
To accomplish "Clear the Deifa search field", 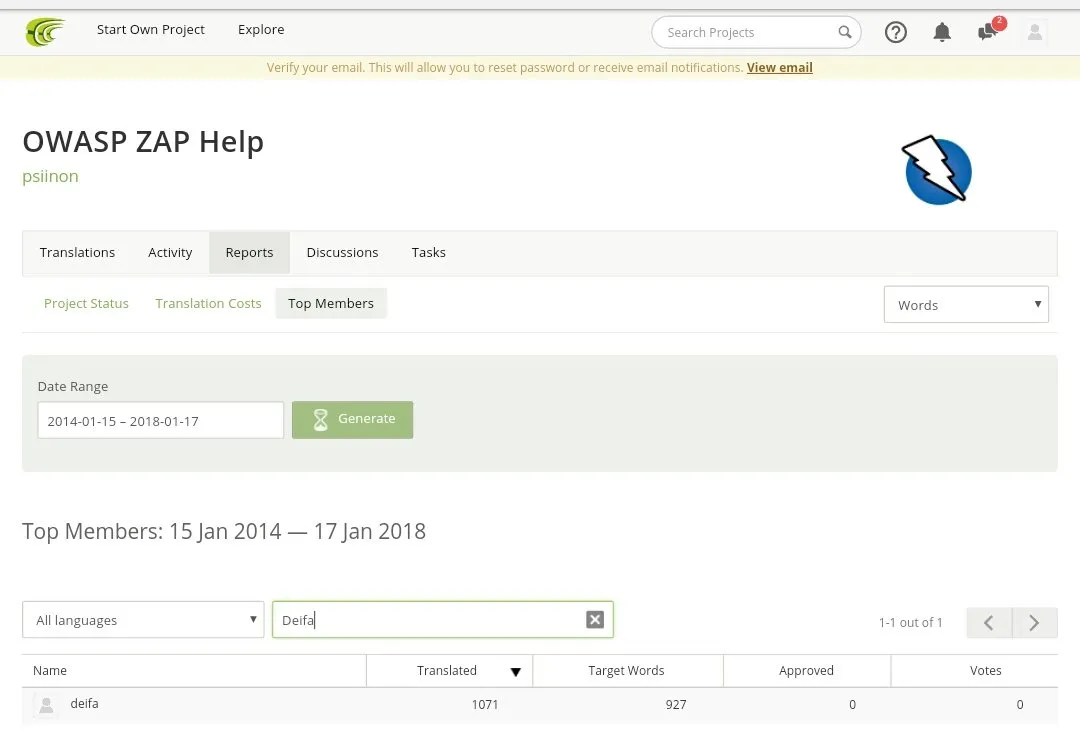I will [595, 619].
